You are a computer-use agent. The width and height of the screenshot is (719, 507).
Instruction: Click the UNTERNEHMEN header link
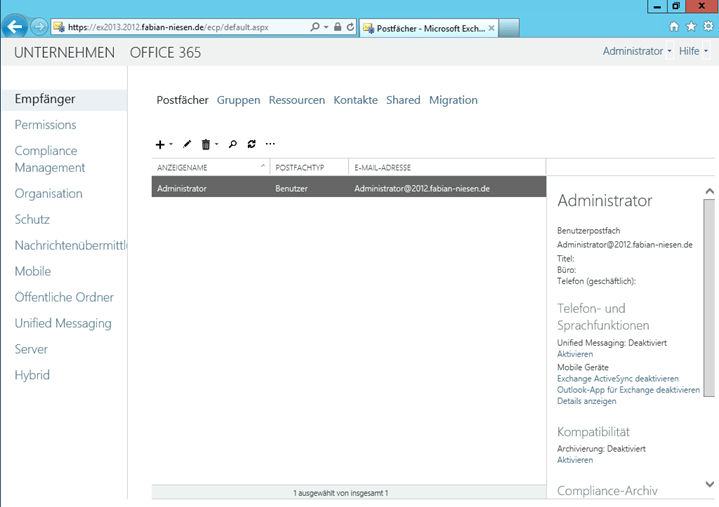coord(64,53)
